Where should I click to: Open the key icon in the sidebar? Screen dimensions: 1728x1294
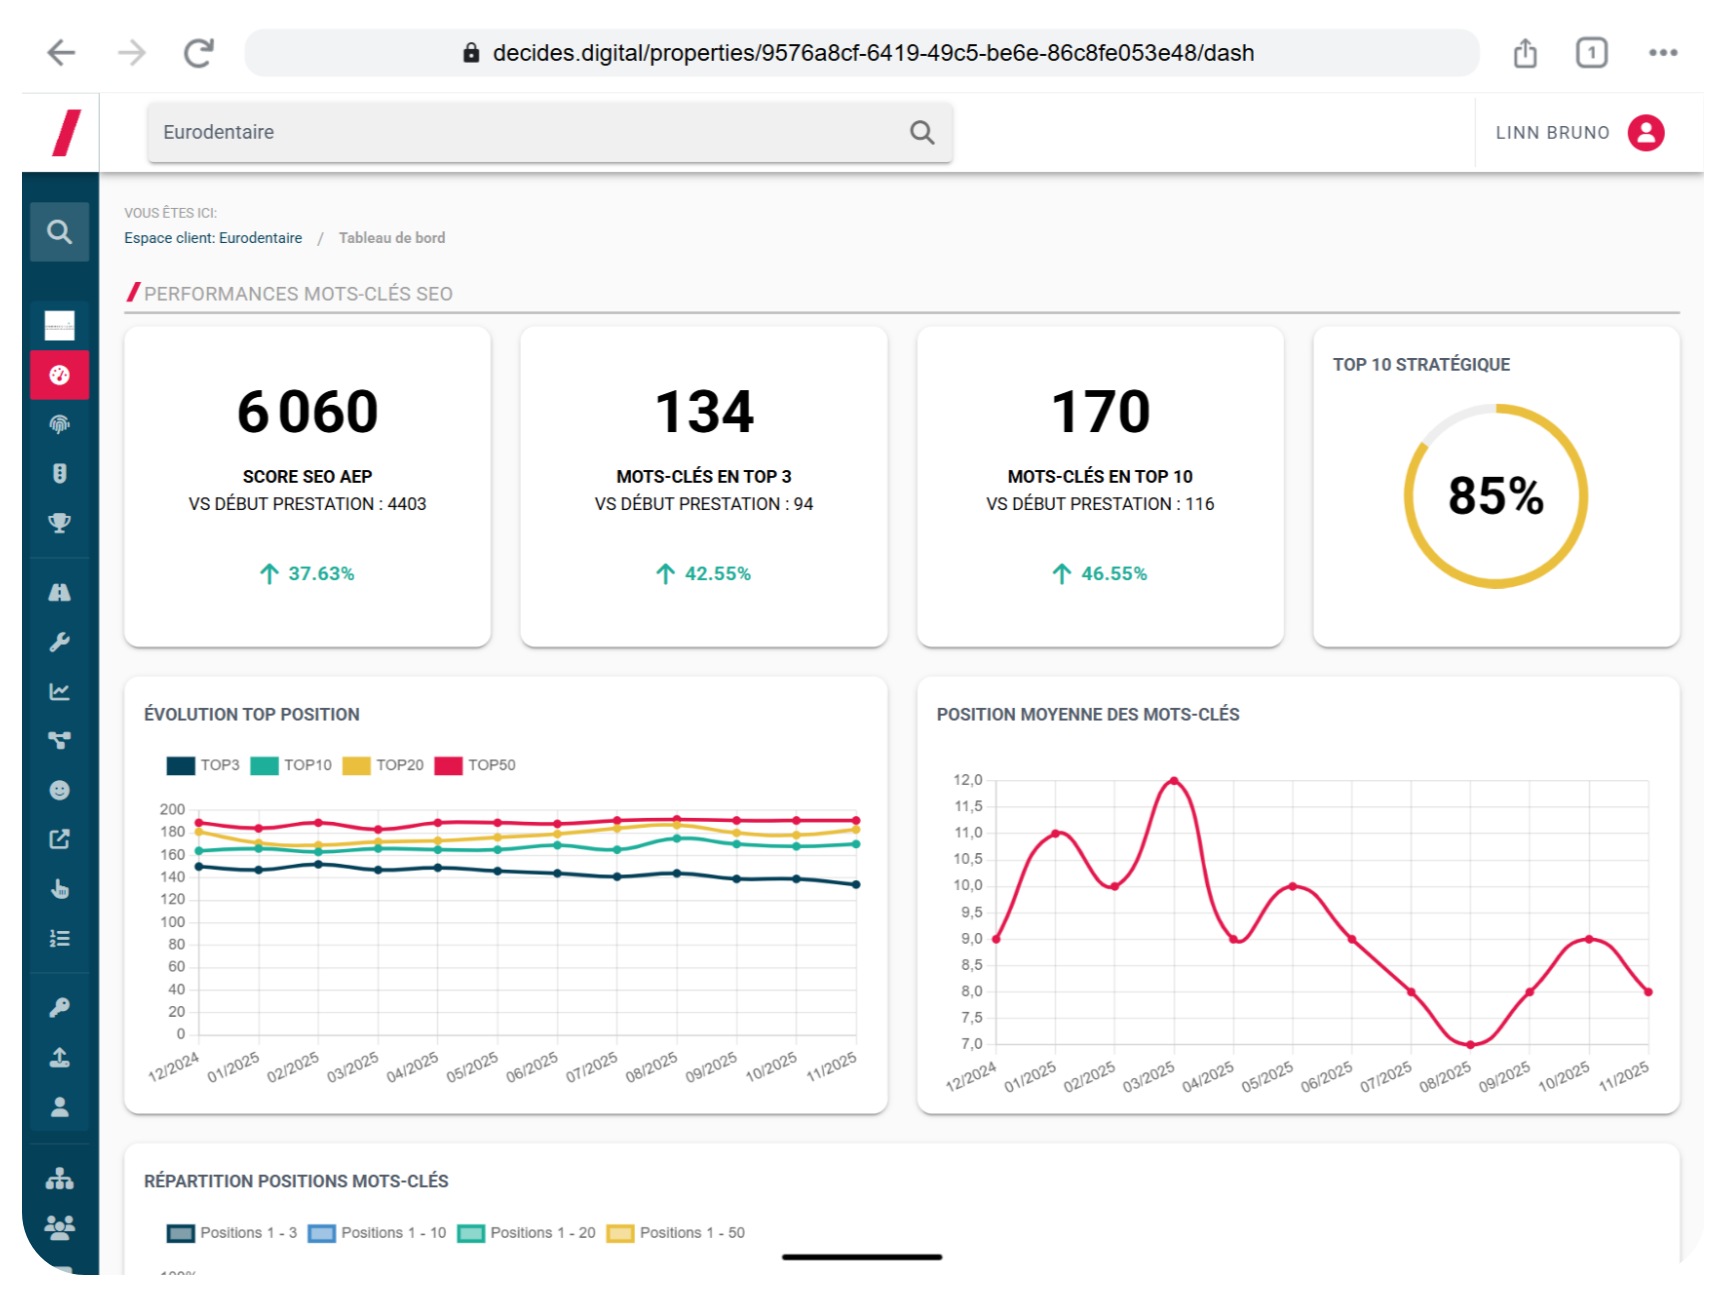pyautogui.click(x=59, y=1008)
